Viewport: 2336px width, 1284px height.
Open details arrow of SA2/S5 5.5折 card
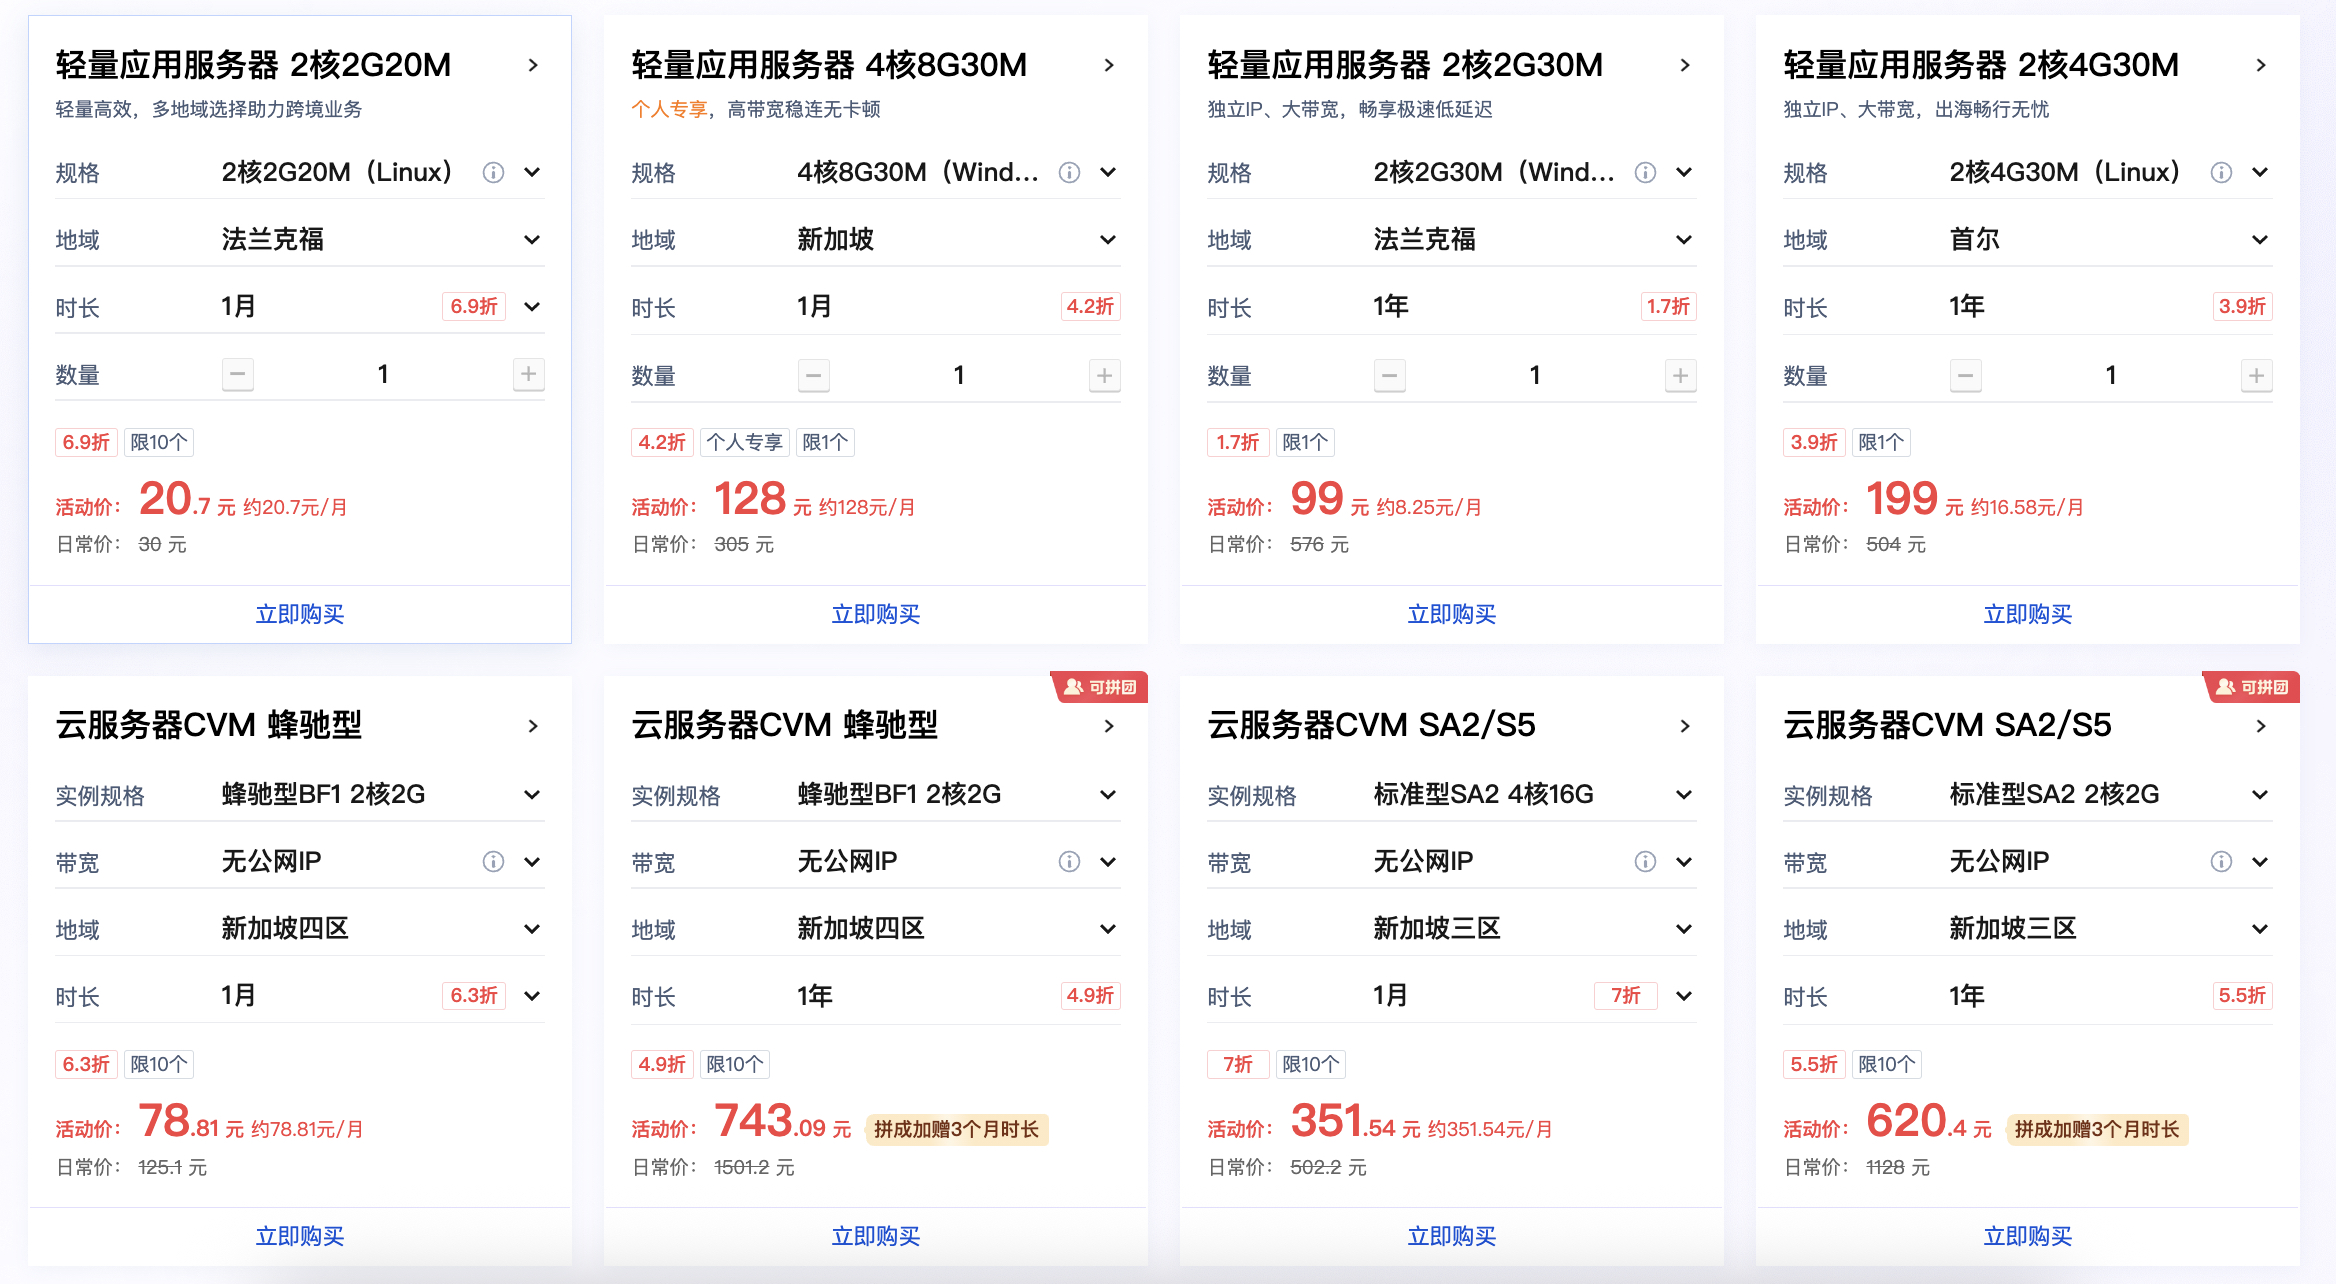[2261, 726]
